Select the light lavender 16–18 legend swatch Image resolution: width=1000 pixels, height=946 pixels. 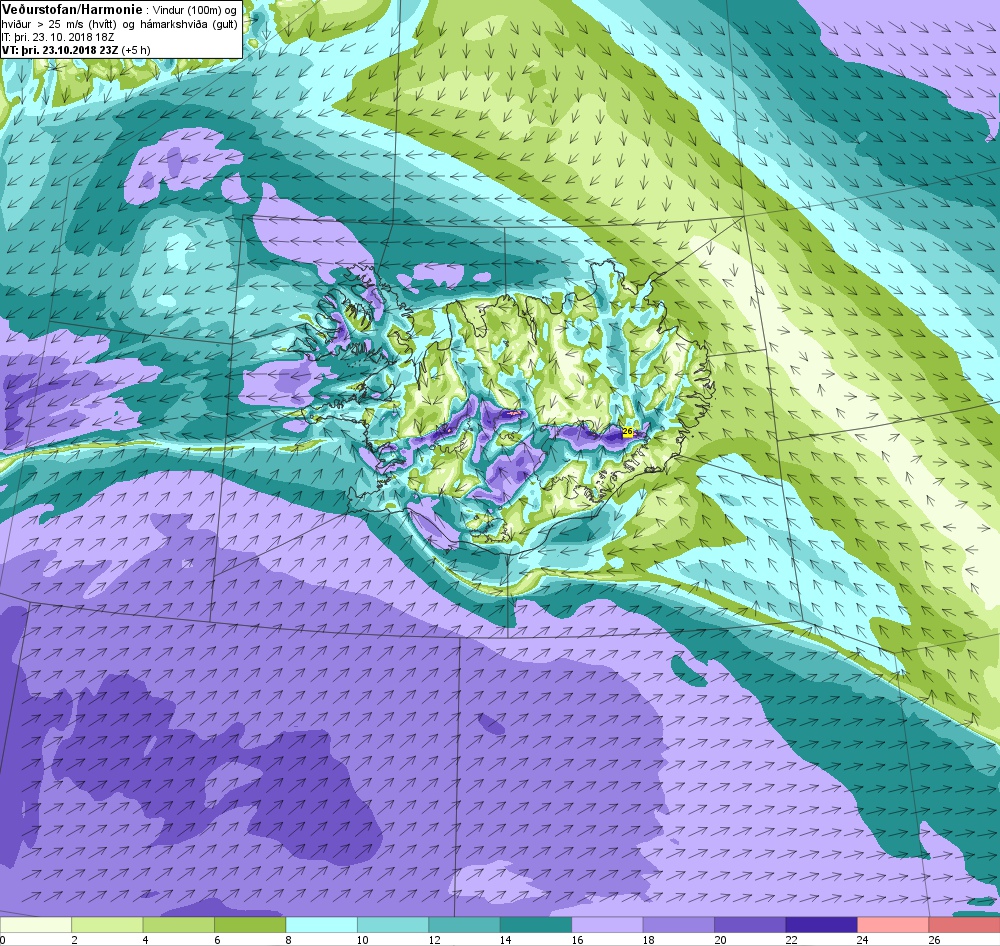(x=607, y=925)
